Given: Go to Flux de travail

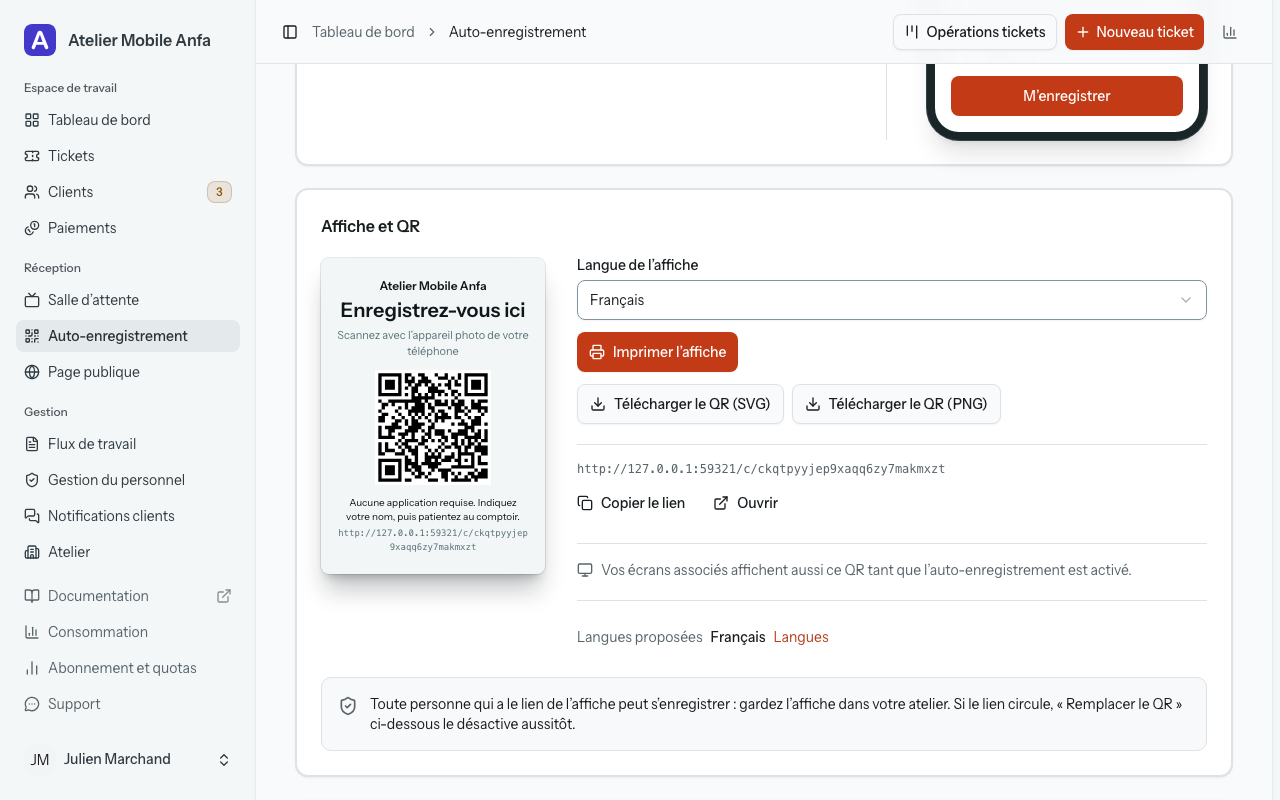Looking at the screenshot, I should click(x=128, y=444).
